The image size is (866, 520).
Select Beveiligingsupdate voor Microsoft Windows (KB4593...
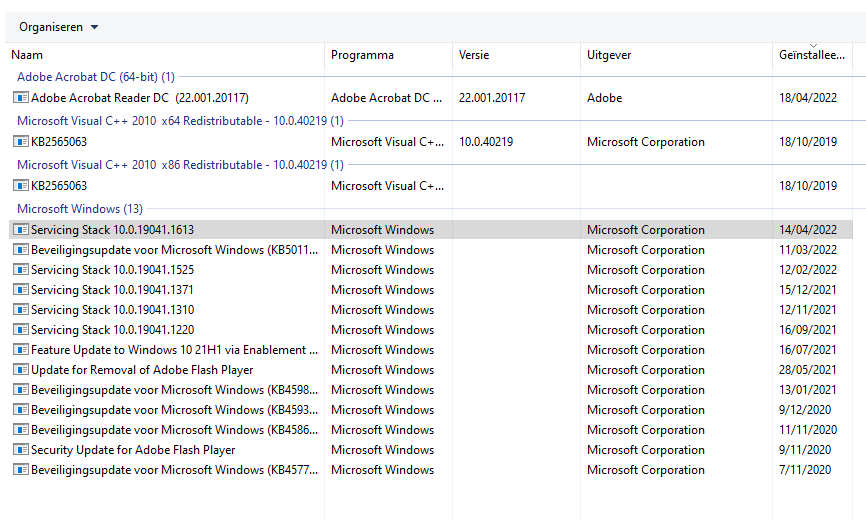coord(175,410)
